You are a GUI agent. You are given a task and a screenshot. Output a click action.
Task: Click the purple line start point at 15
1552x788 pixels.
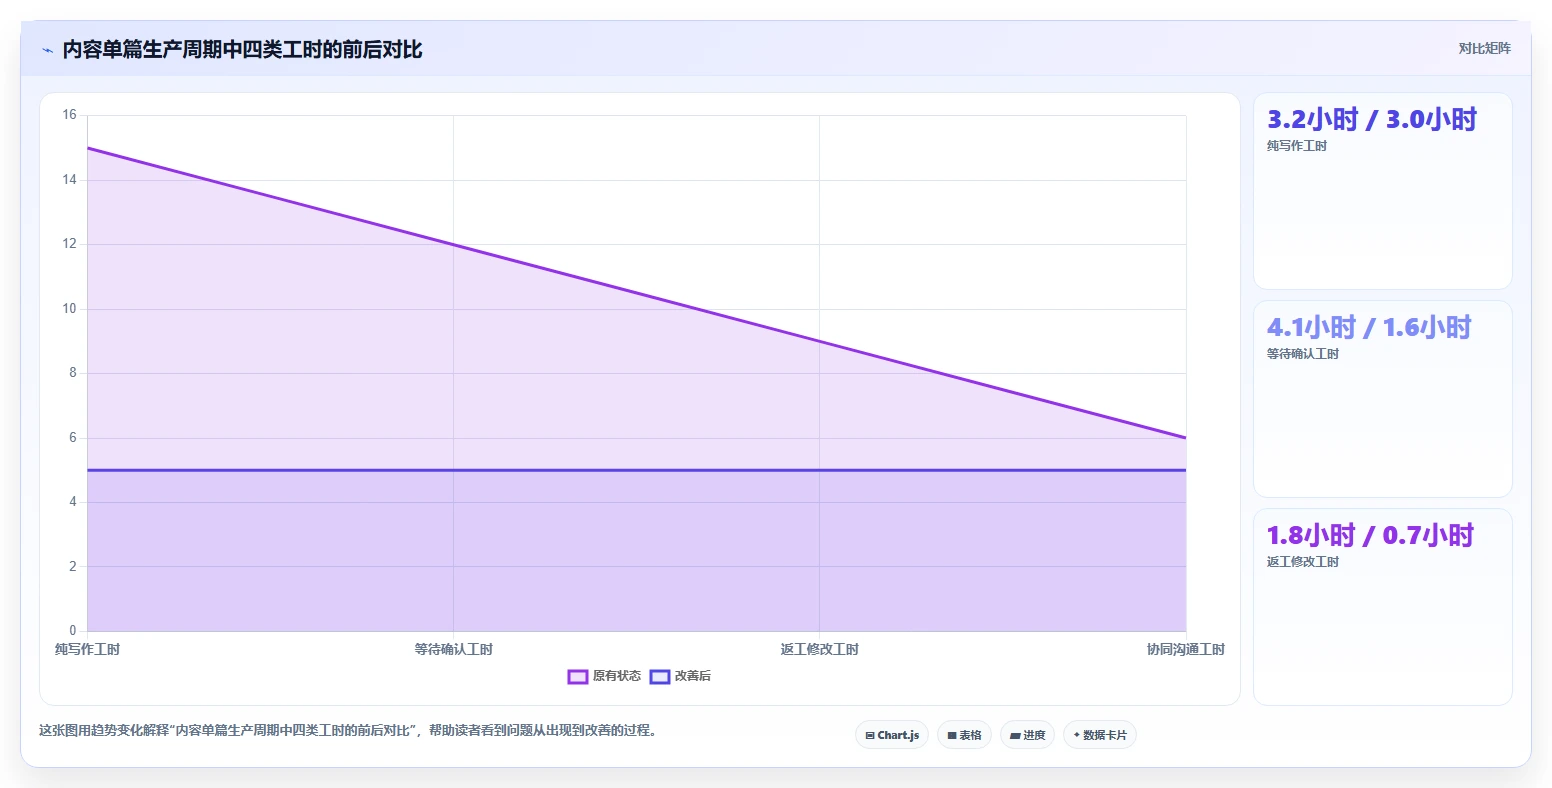coord(88,148)
